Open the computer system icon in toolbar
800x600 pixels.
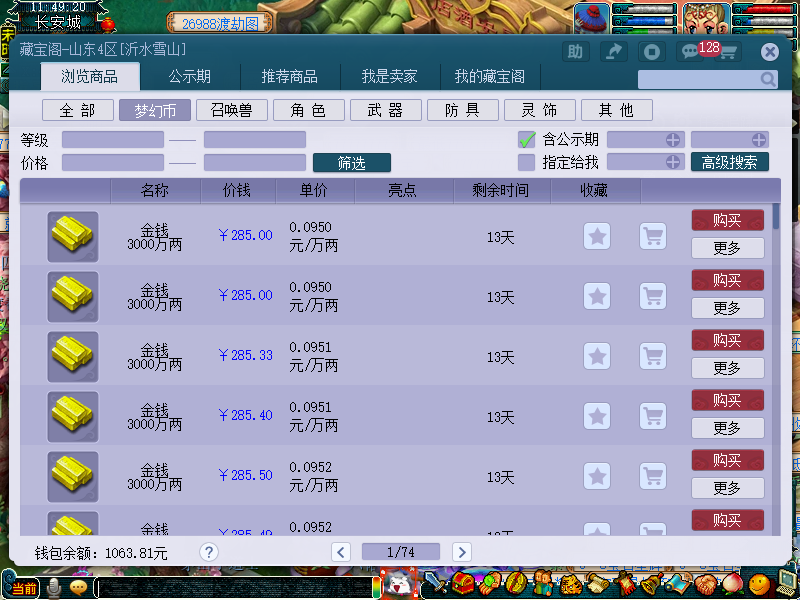pos(787,583)
